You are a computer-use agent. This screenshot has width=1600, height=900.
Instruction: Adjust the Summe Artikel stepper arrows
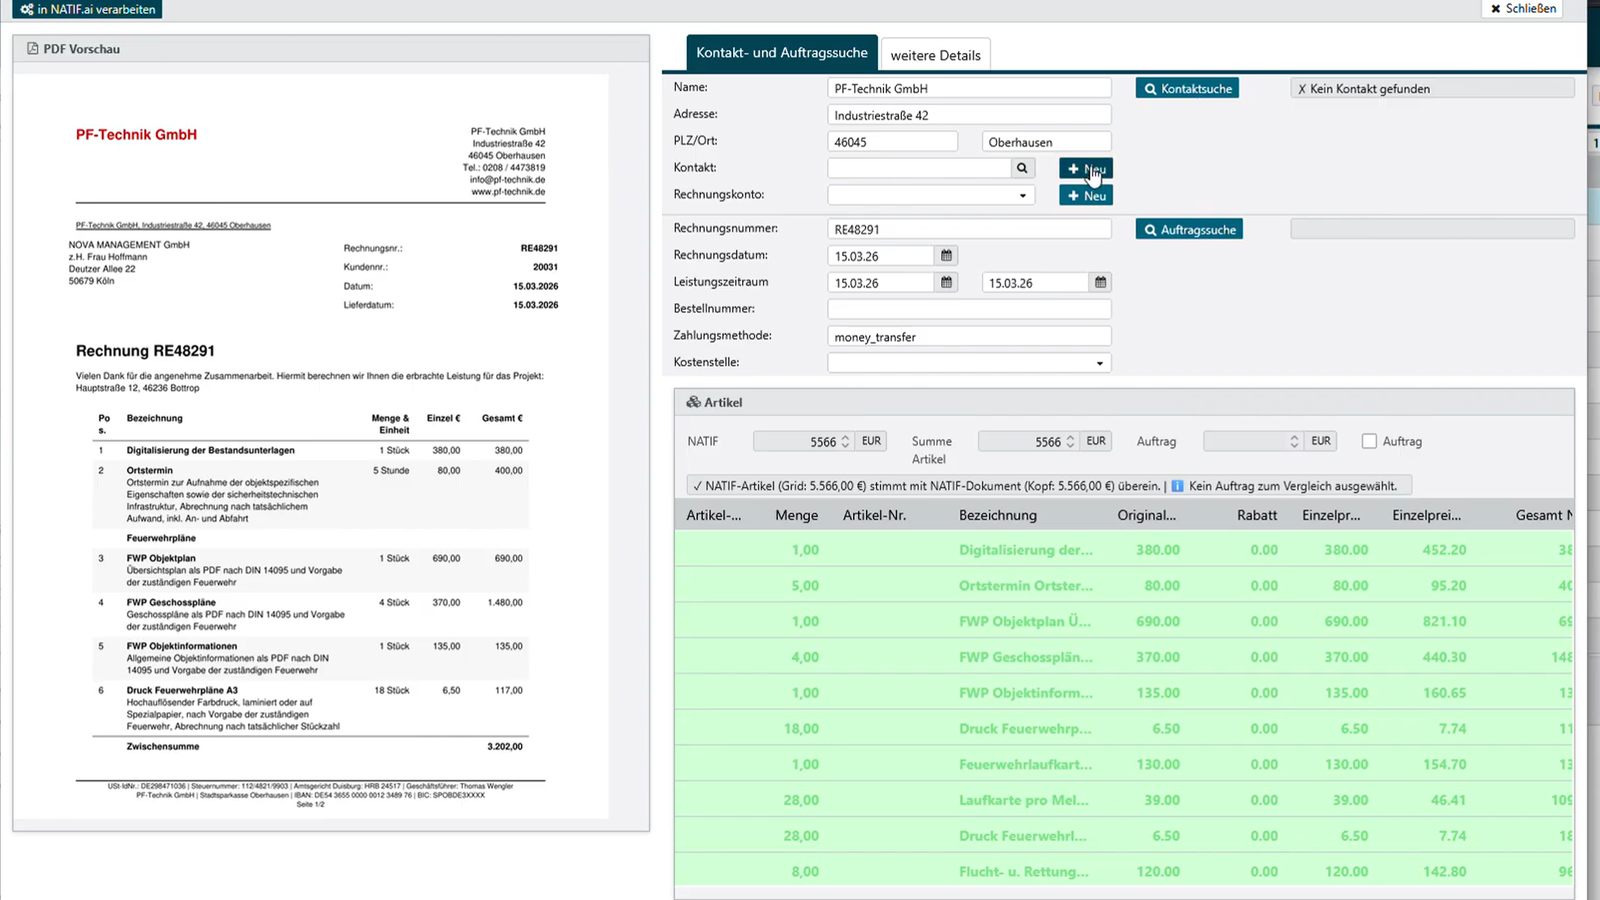coord(1070,441)
